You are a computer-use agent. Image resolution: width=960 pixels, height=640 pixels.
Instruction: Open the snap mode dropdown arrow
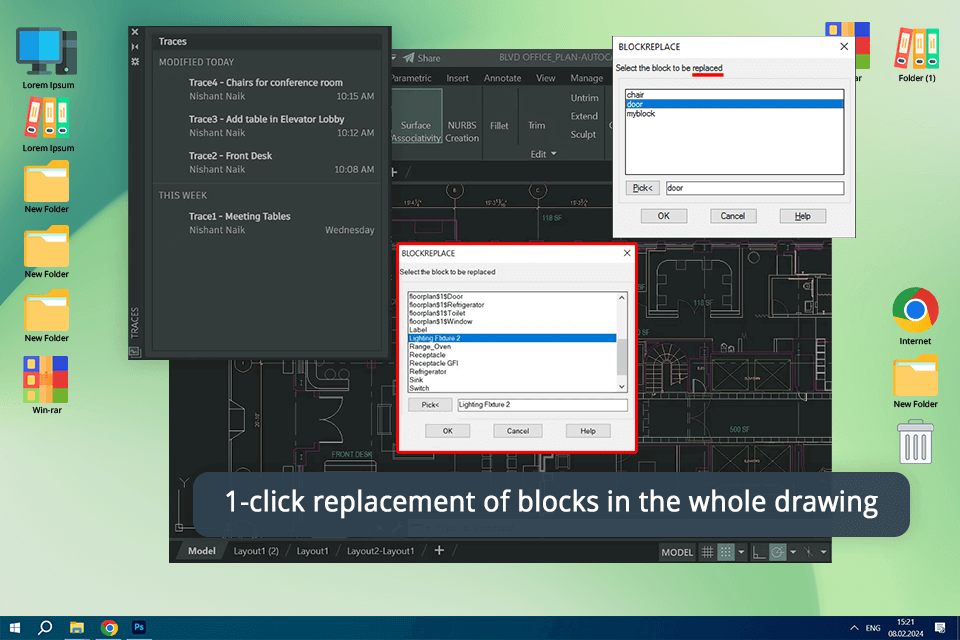coord(741,552)
